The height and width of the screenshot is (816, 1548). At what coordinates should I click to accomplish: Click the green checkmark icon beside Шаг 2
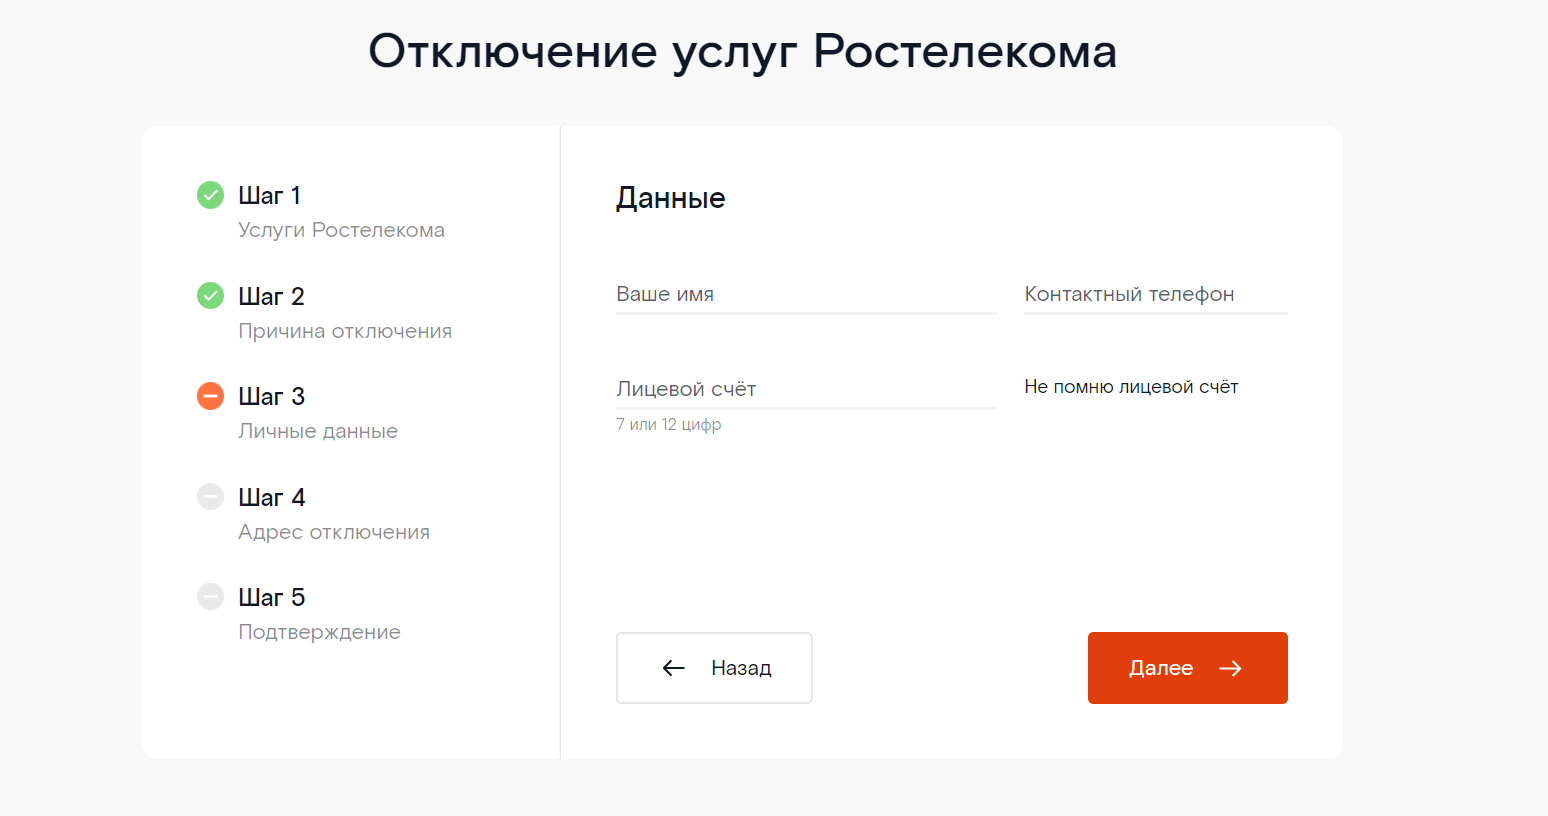point(210,296)
